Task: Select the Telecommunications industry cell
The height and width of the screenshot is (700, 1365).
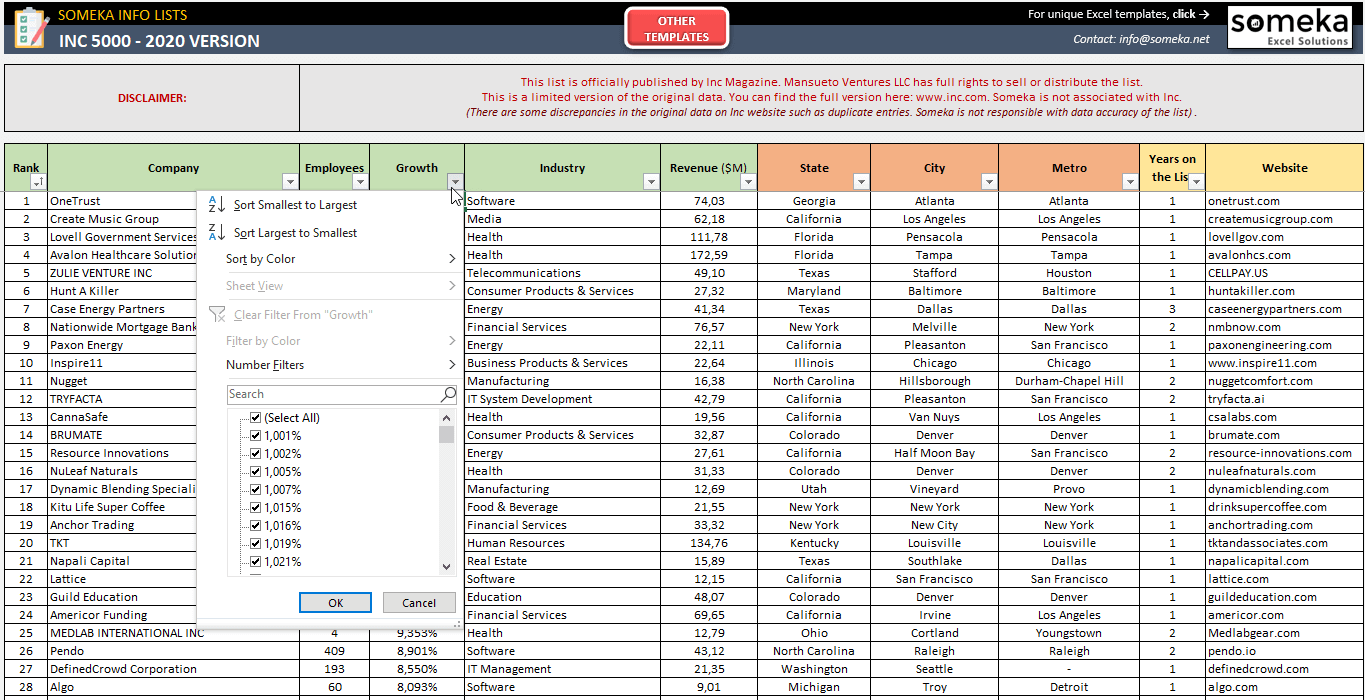Action: click(x=562, y=273)
